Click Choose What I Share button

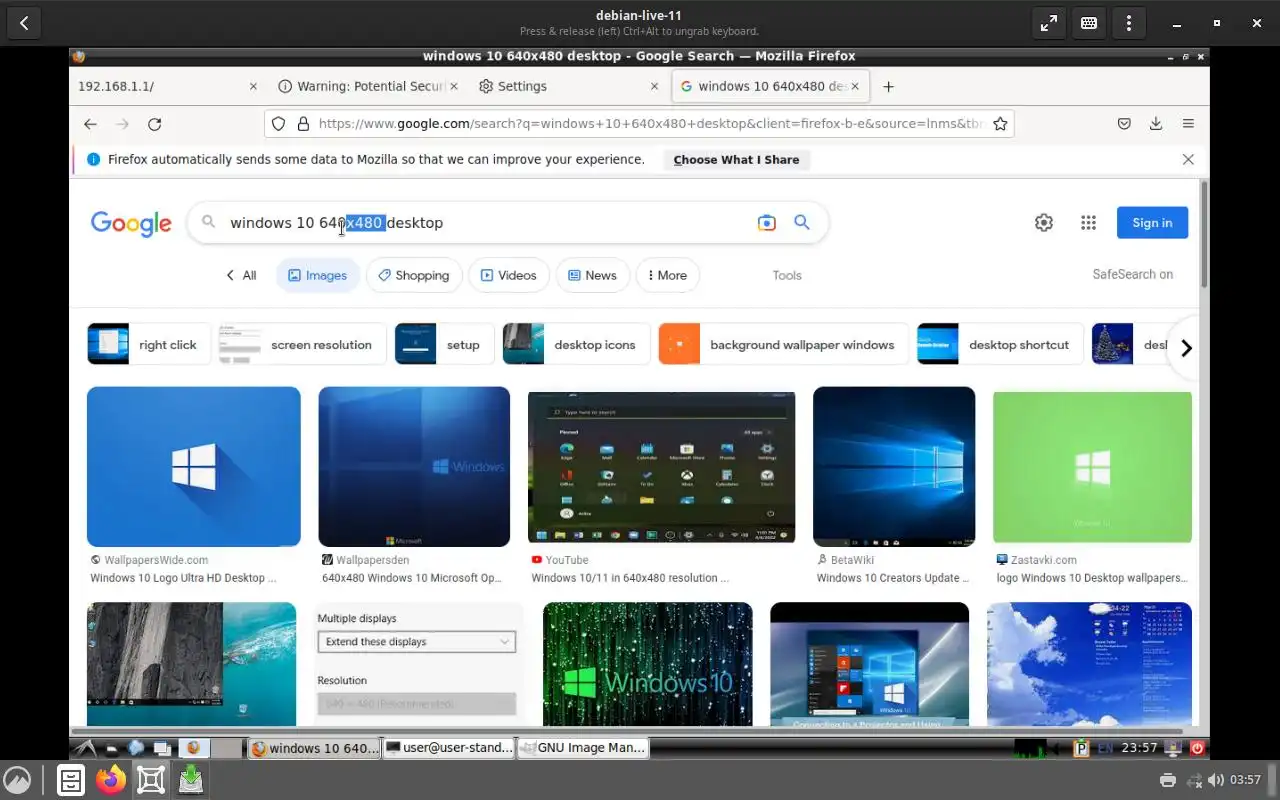[736, 159]
